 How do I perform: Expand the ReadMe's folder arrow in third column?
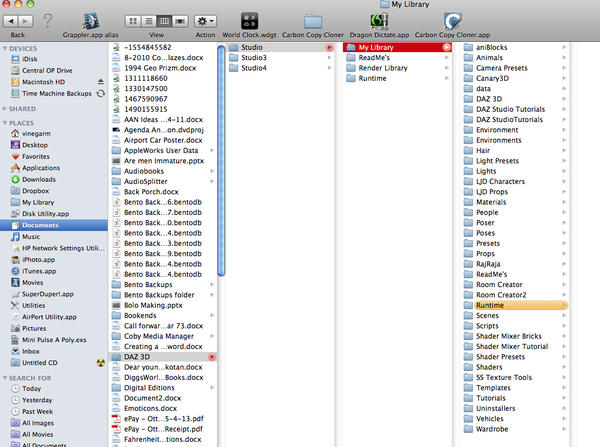coord(447,58)
